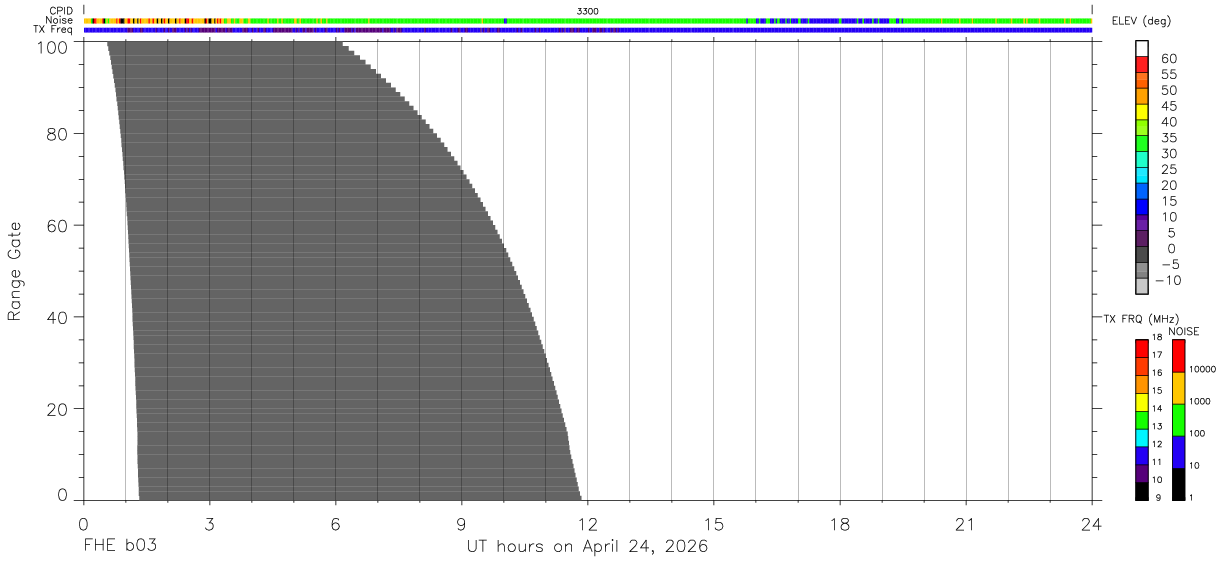
Task: Click the x-axis tick label '12'
Action: (587, 524)
